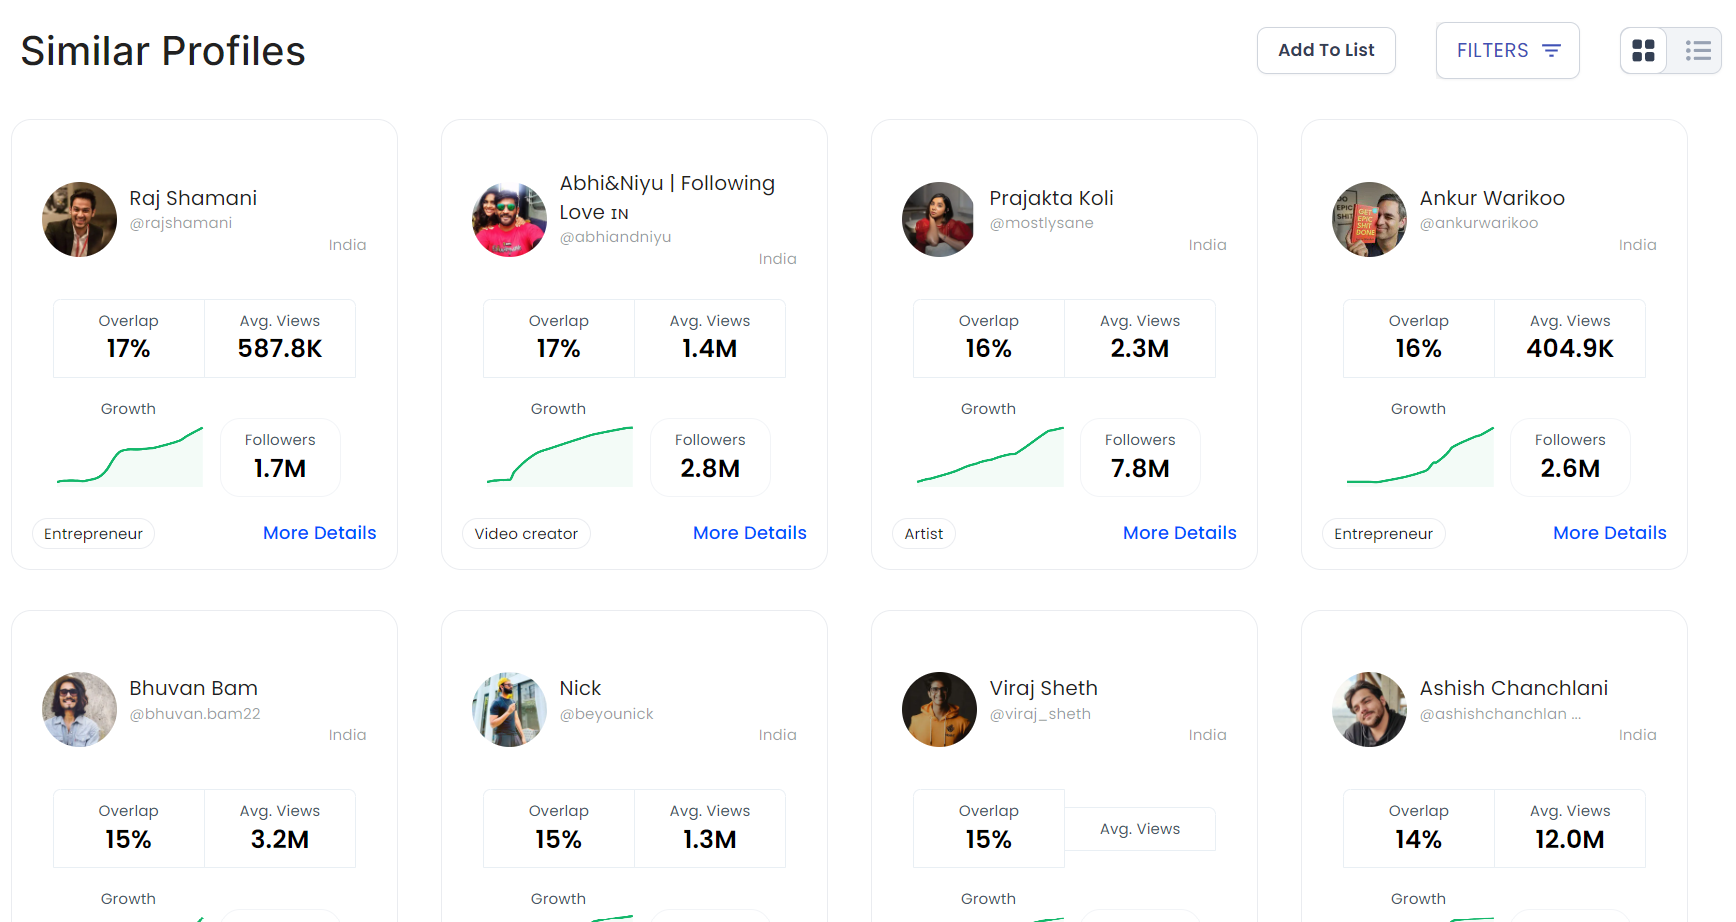This screenshot has width=1736, height=922.
Task: Click the @bhuvan.bam22 handle
Action: coord(194,714)
